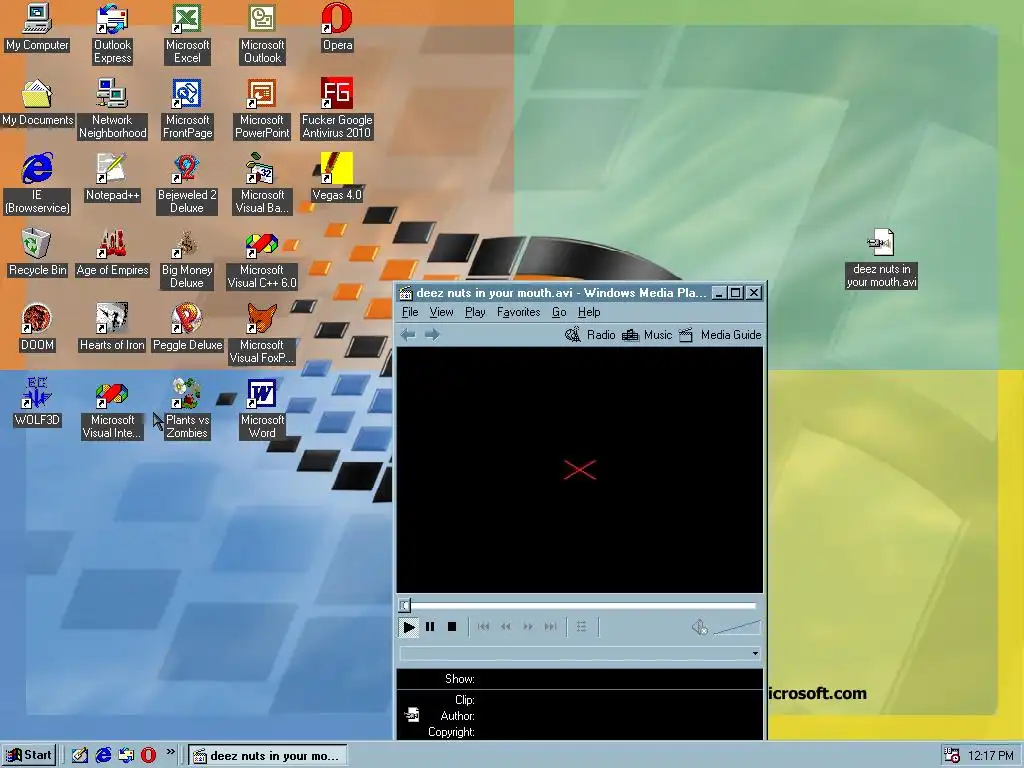Viewport: 1024px width, 768px height.
Task: Click Stop button in Media Player
Action: point(451,627)
